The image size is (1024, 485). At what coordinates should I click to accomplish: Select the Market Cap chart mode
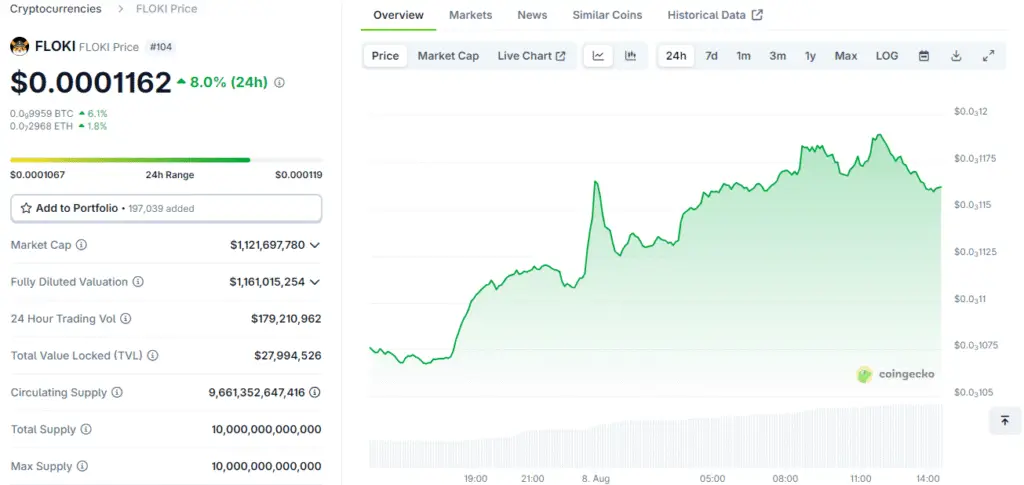pos(448,56)
